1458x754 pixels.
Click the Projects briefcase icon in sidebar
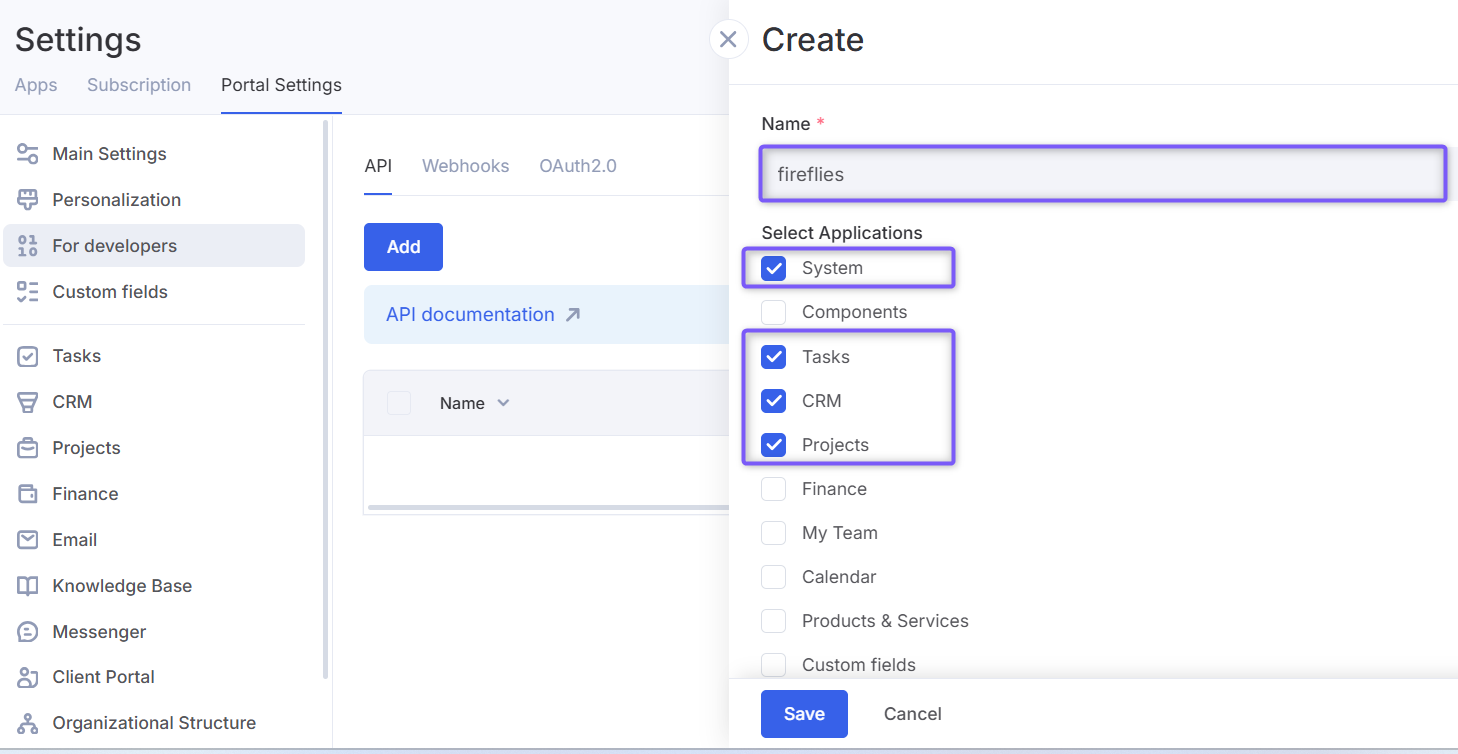click(28, 448)
